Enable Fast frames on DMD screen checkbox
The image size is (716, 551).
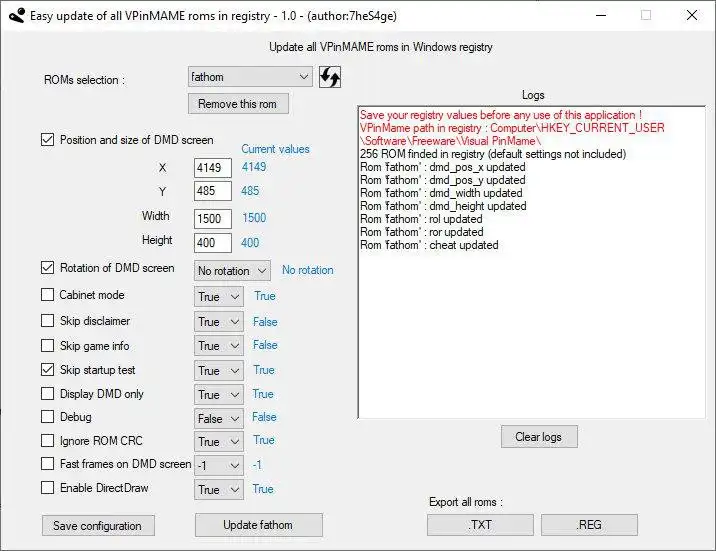(47, 464)
